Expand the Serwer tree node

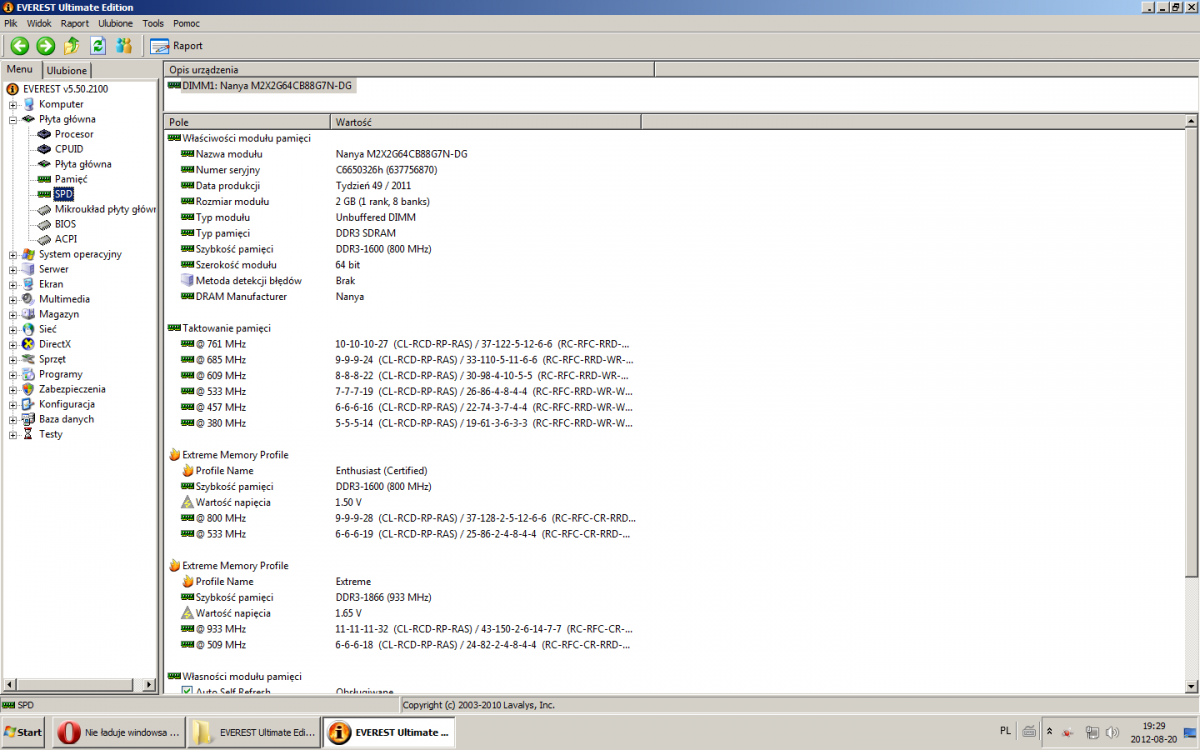(x=13, y=269)
